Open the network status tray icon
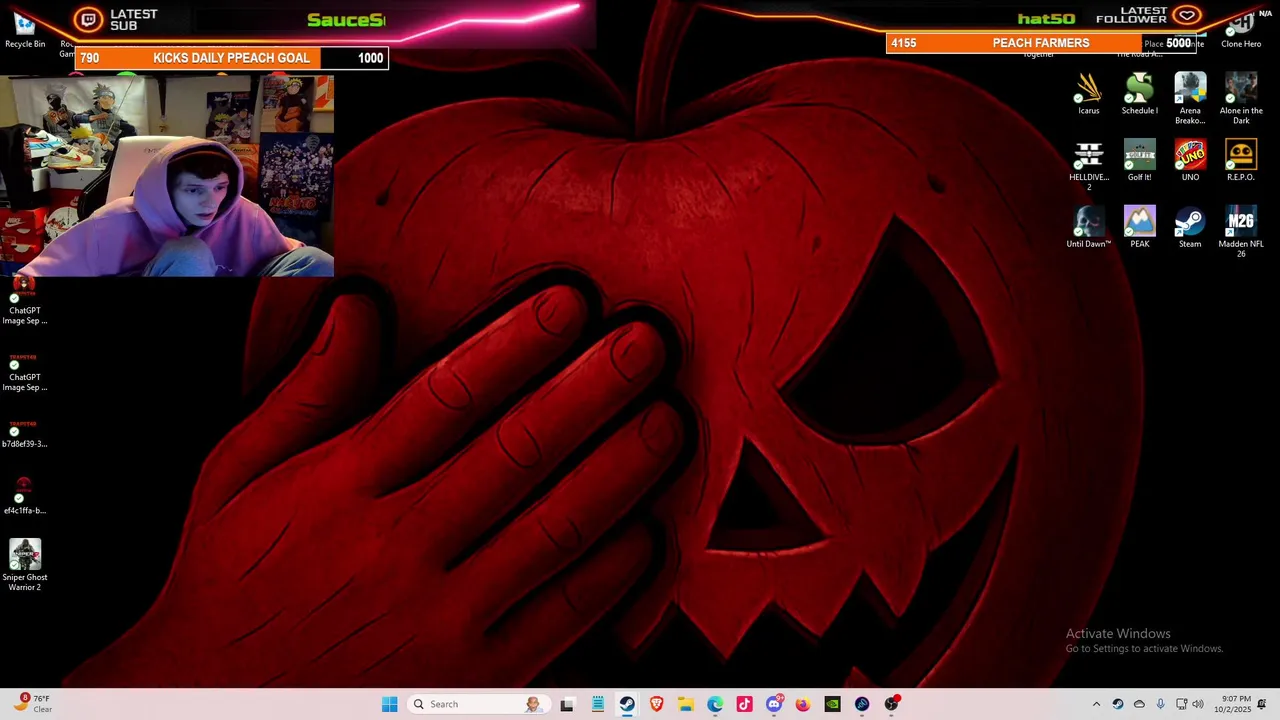The width and height of the screenshot is (1280, 720). (x=1181, y=704)
